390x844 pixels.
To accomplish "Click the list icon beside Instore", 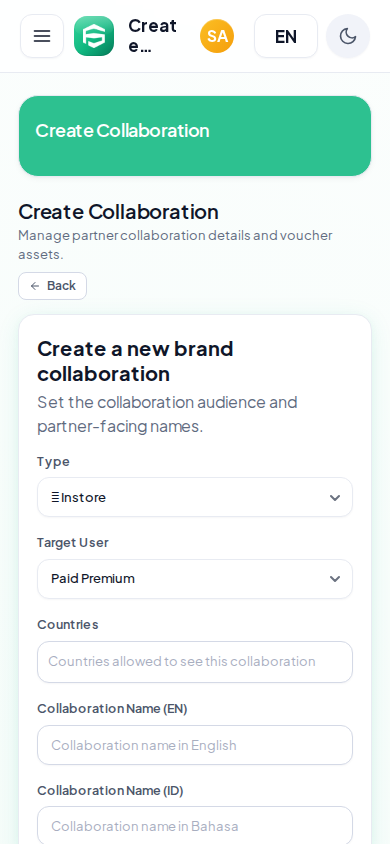I will tap(55, 497).
